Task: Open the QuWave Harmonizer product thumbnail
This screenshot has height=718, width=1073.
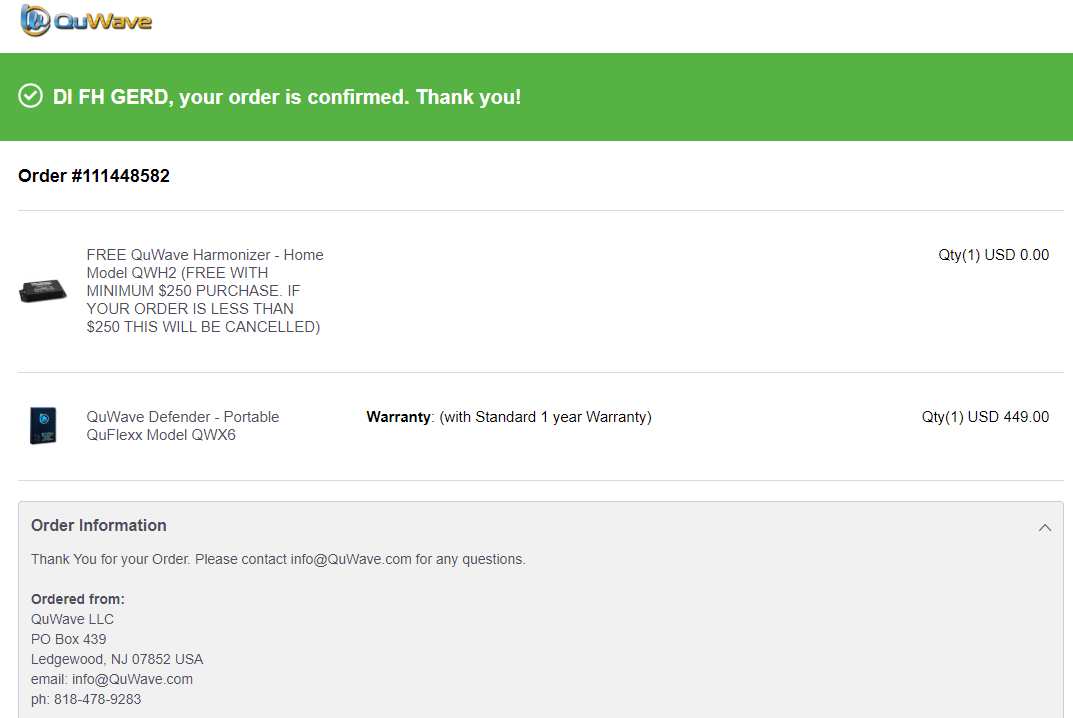Action: [42, 291]
